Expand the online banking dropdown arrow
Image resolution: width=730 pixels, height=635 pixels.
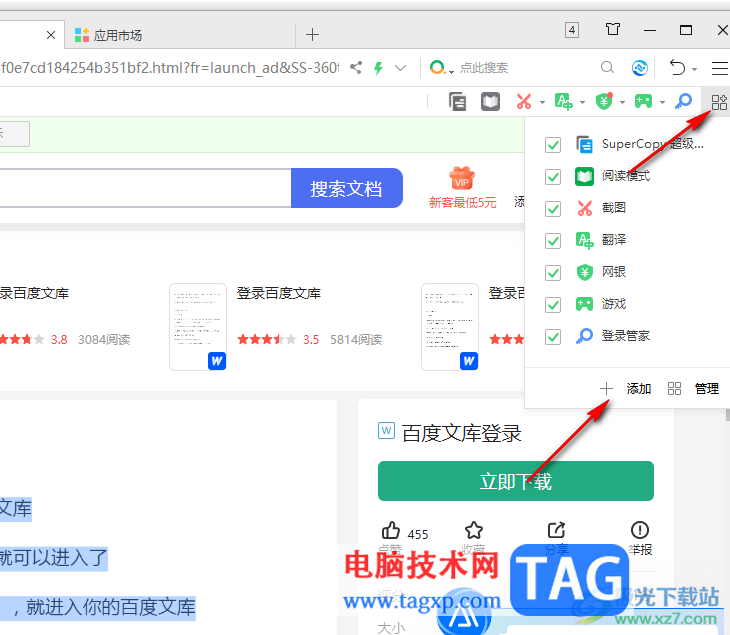(x=622, y=102)
